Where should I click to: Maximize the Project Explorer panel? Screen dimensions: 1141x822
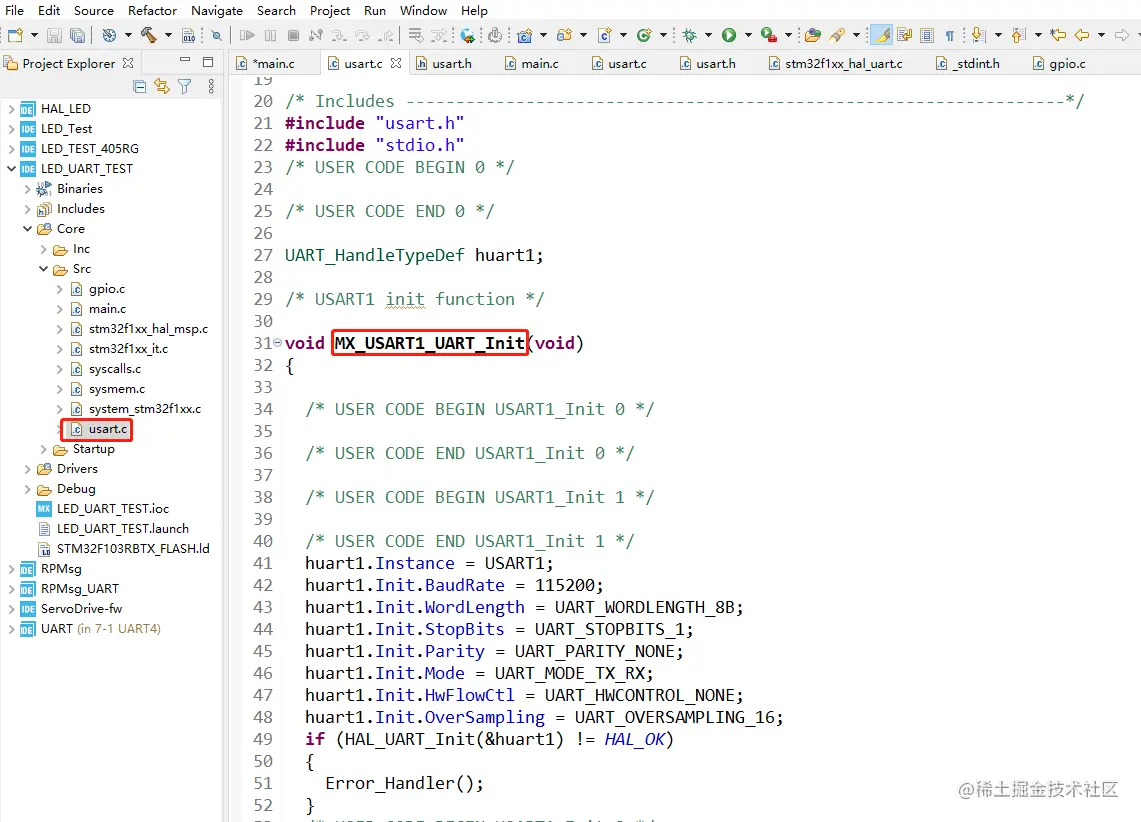point(208,62)
